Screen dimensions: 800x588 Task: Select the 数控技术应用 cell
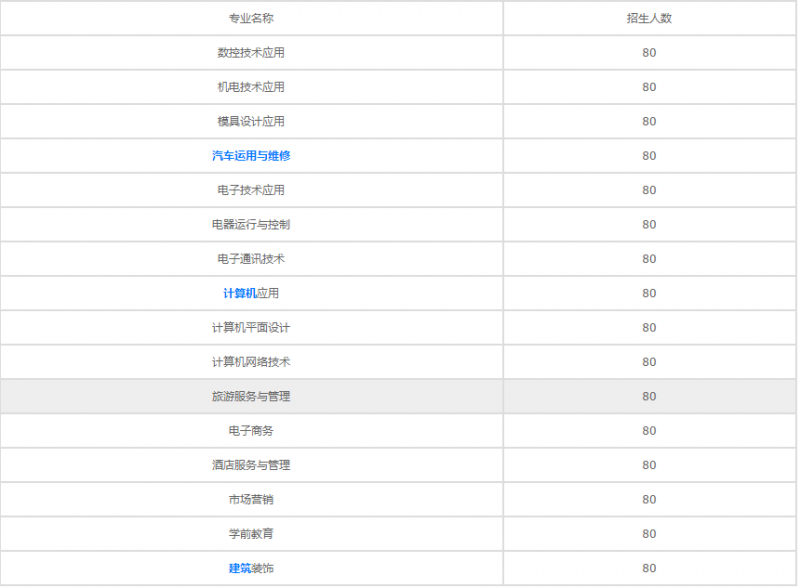(x=251, y=53)
